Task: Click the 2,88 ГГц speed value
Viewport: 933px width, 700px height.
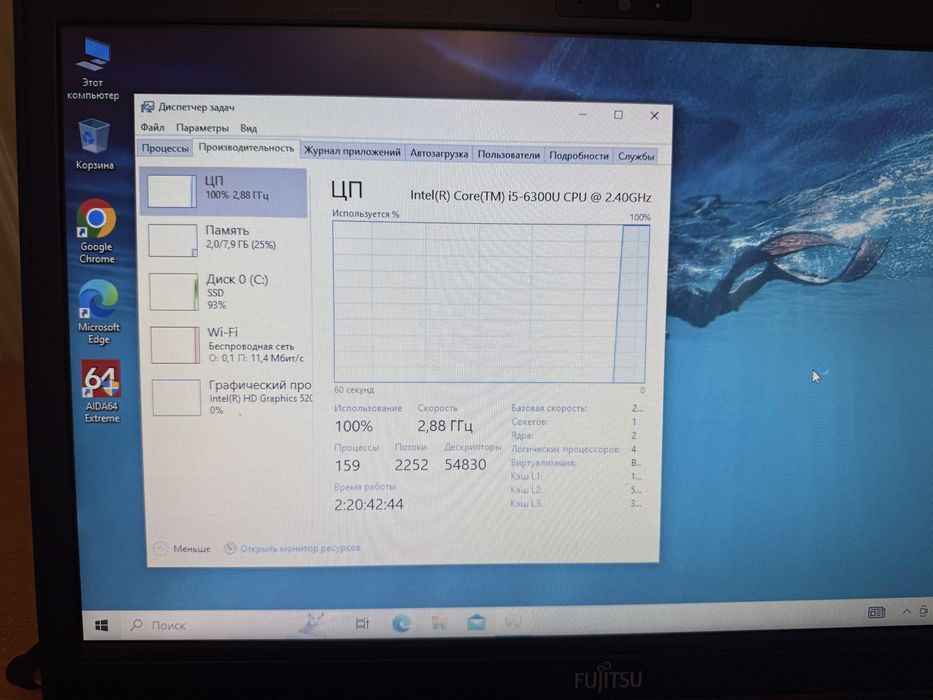Action: (444, 426)
